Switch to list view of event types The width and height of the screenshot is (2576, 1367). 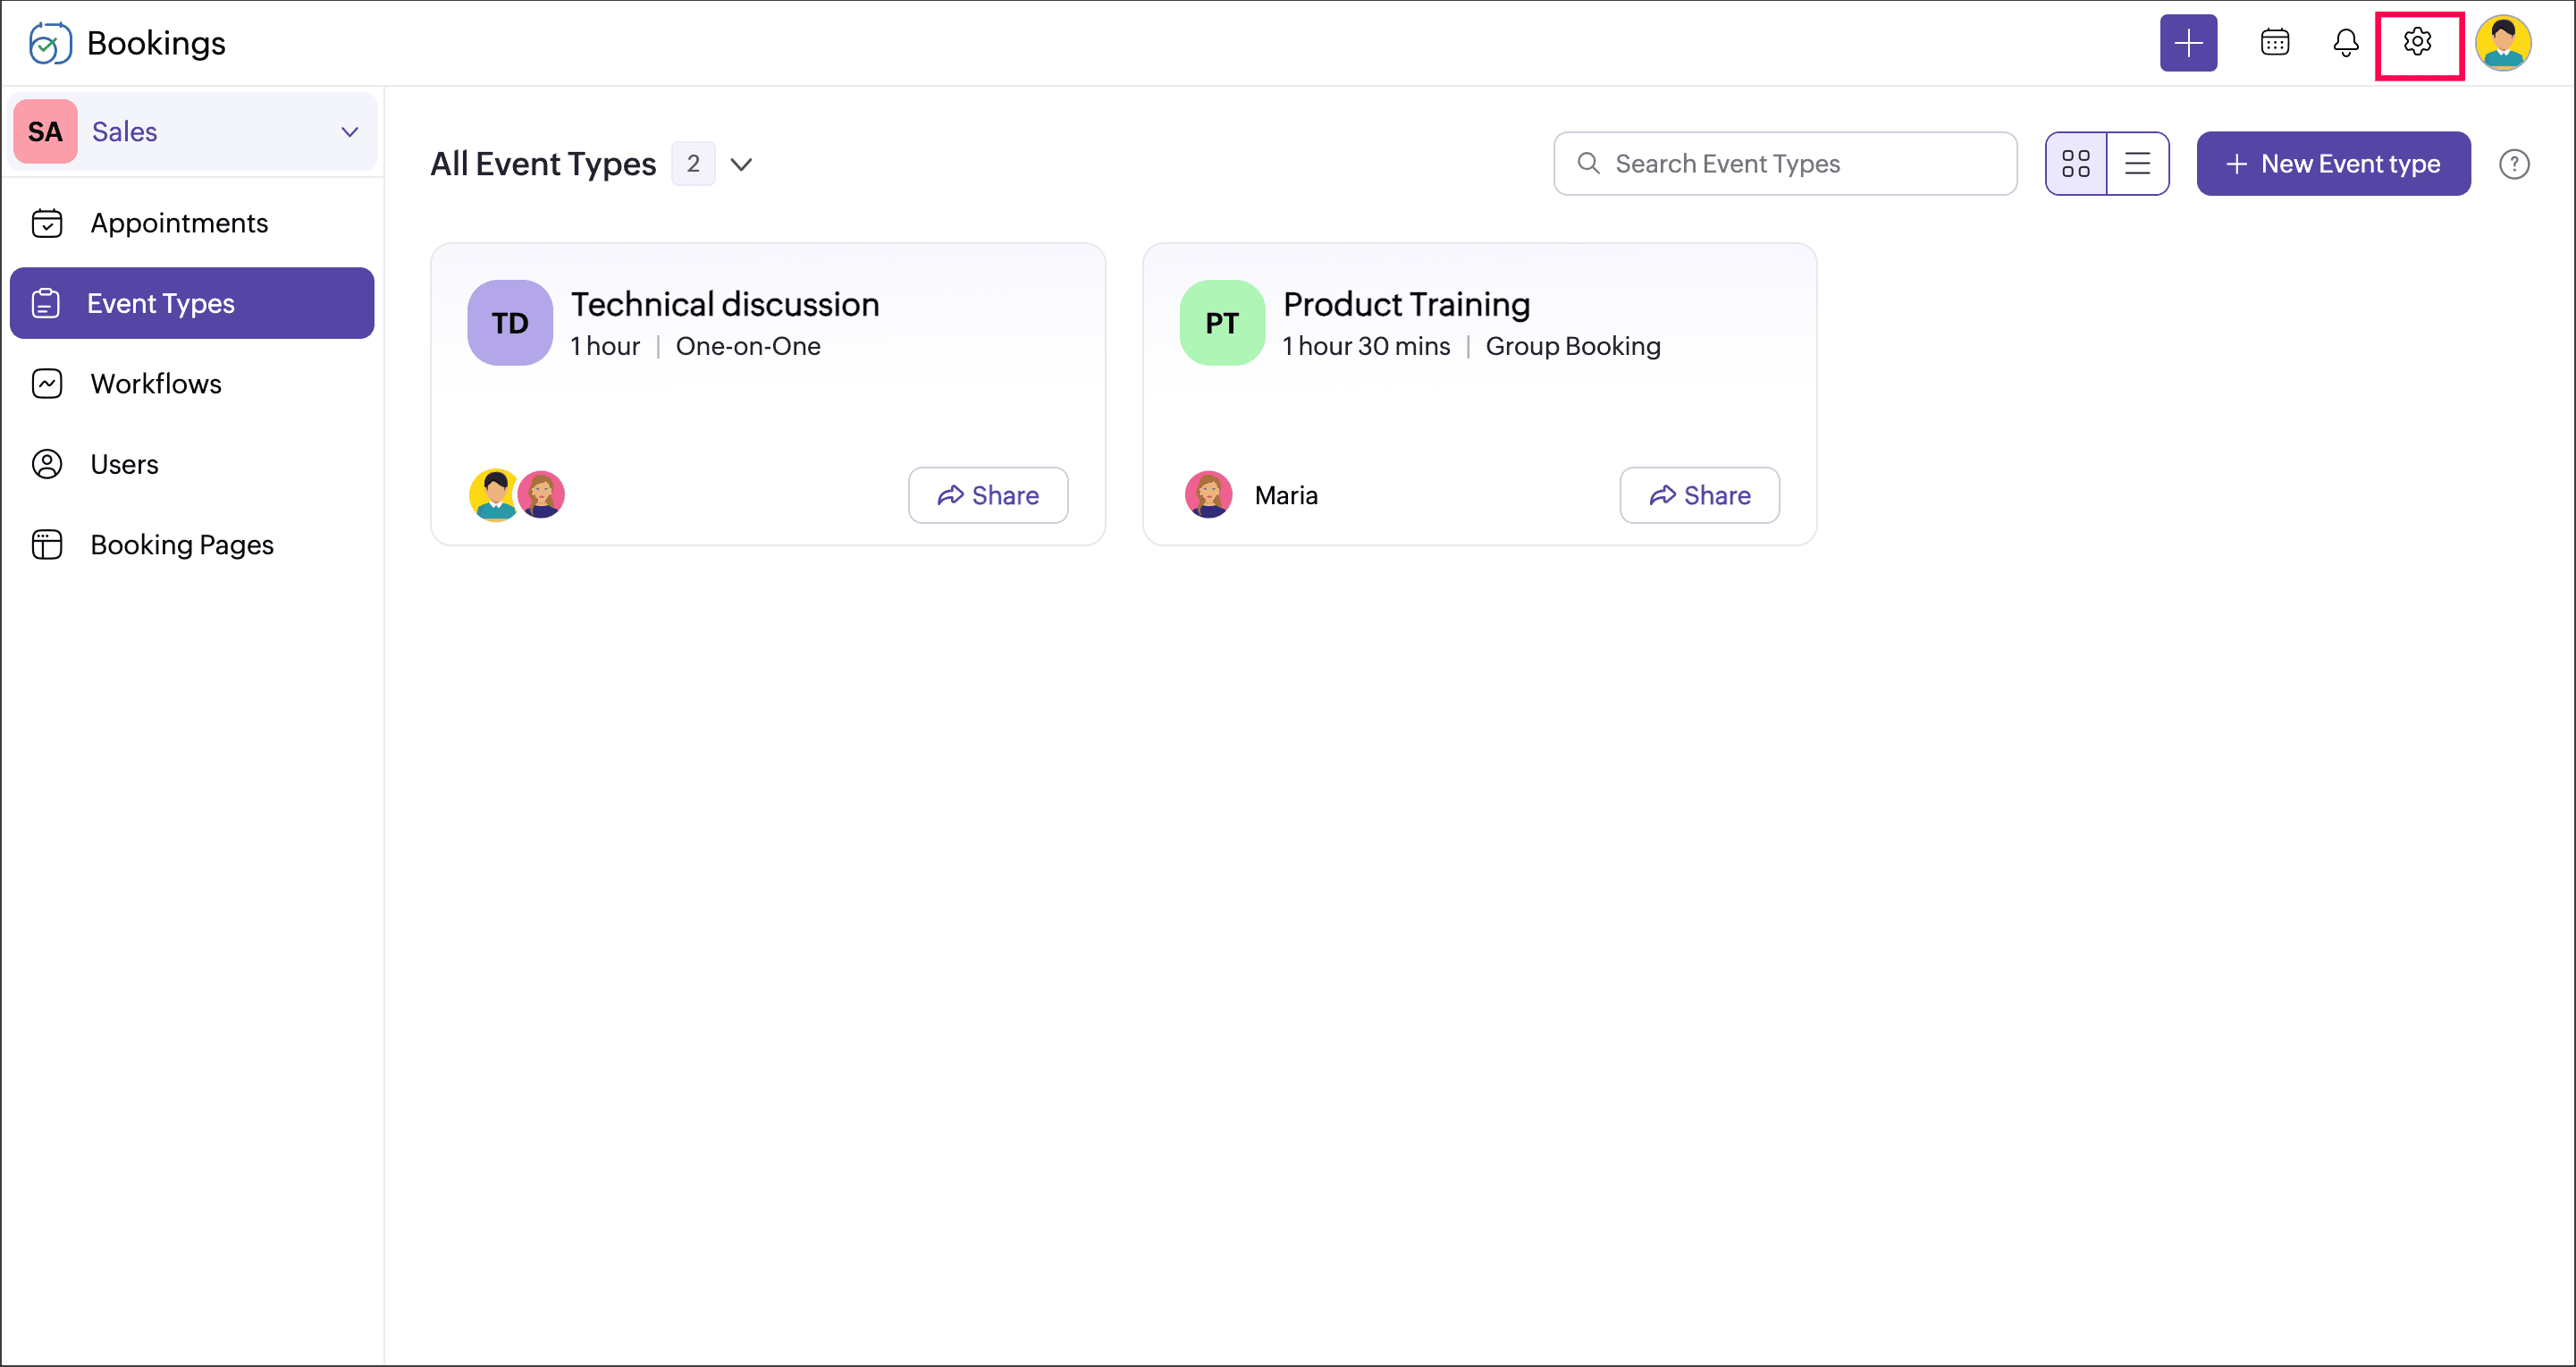(2138, 164)
